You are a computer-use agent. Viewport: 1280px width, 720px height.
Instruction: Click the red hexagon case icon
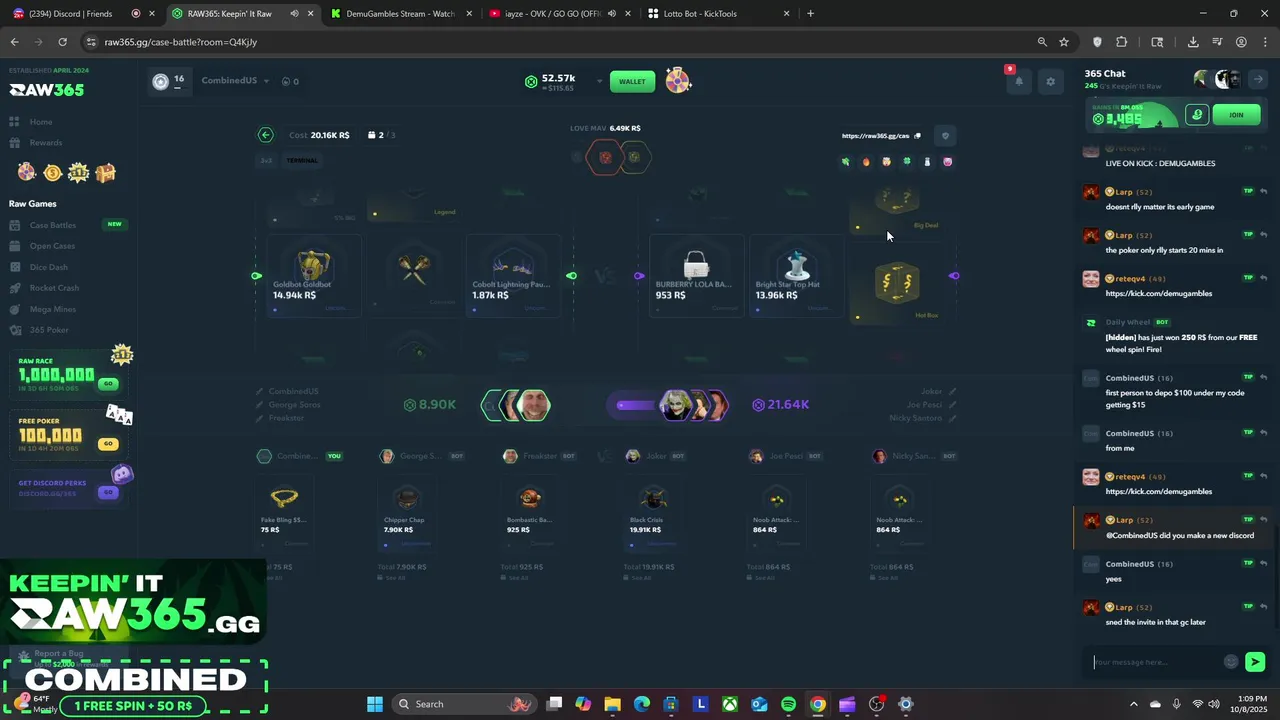[x=605, y=157]
